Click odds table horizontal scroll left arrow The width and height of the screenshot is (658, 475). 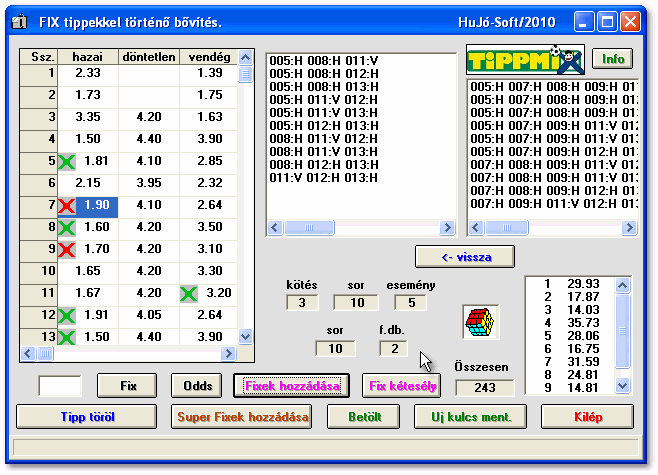(28, 353)
